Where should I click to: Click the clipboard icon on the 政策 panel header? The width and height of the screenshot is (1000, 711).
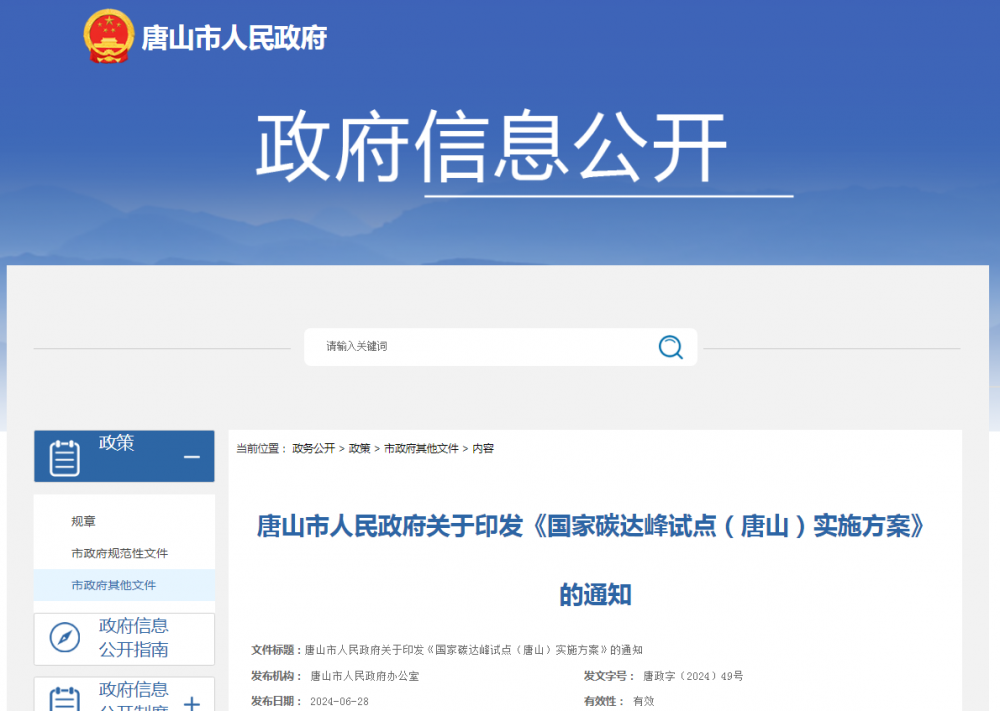pyautogui.click(x=62, y=455)
